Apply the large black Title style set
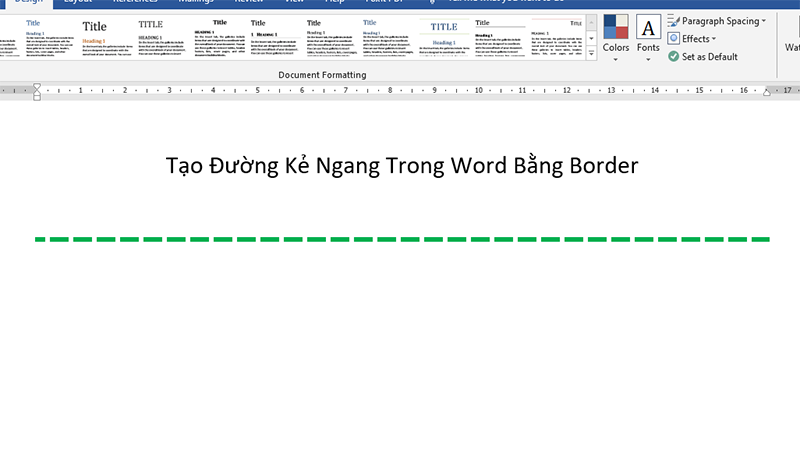Viewport: 800px width, 450px height. click(94, 35)
